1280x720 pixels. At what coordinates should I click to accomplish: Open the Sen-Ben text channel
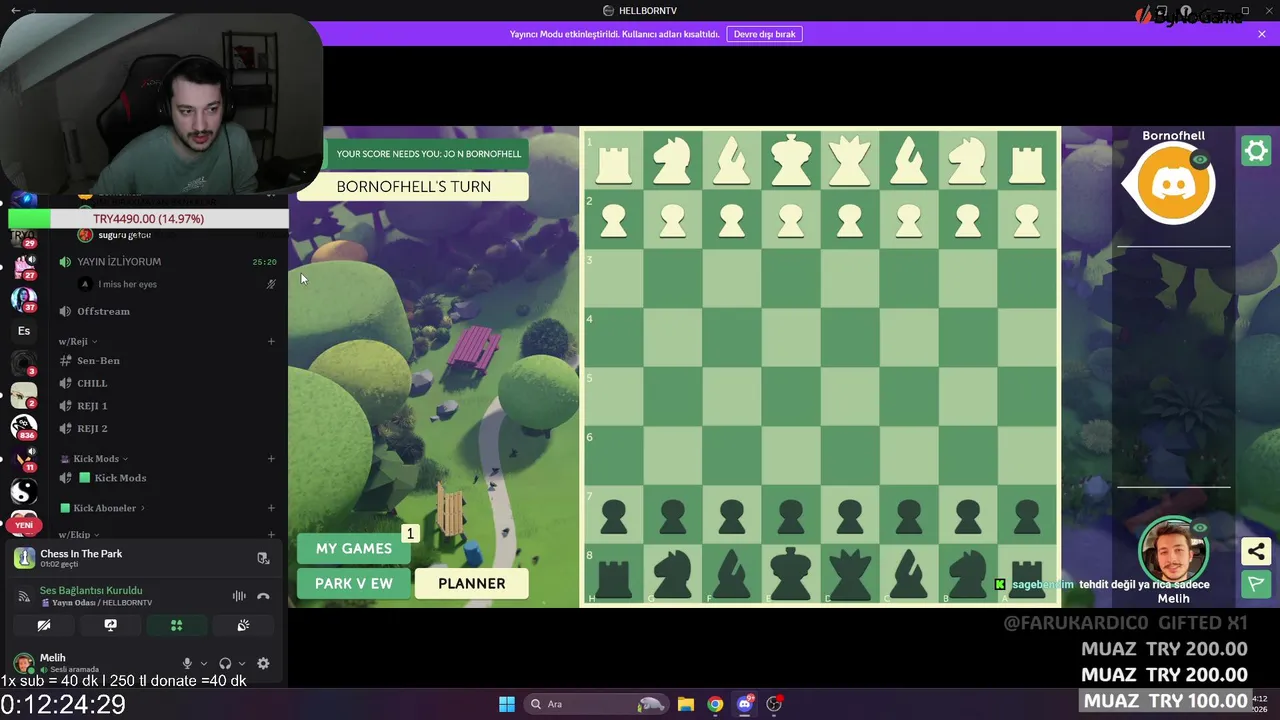tap(98, 360)
